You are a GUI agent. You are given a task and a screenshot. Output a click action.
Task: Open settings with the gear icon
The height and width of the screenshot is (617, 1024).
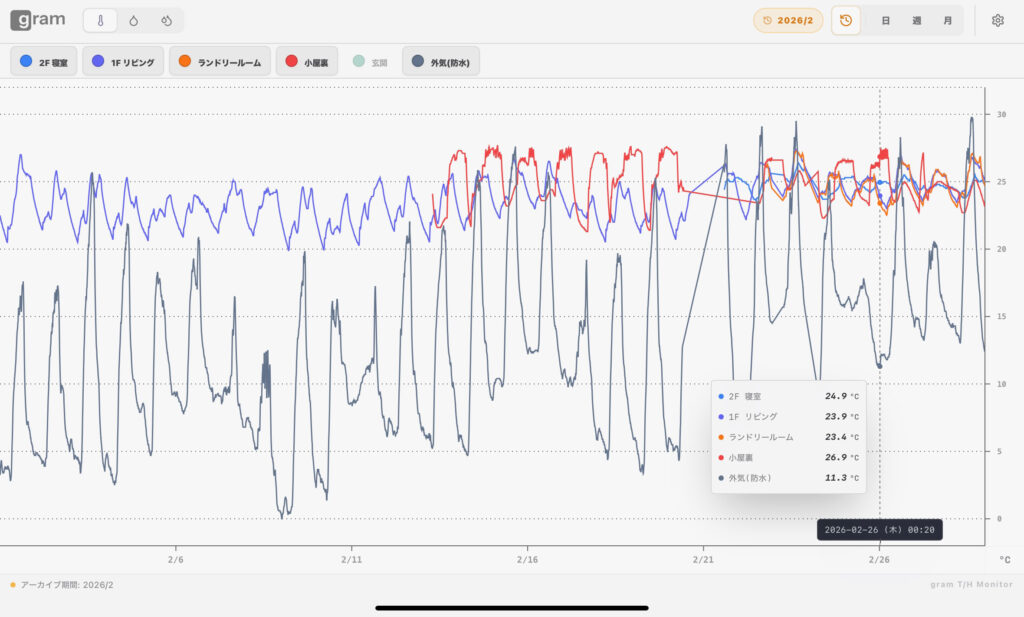[997, 20]
